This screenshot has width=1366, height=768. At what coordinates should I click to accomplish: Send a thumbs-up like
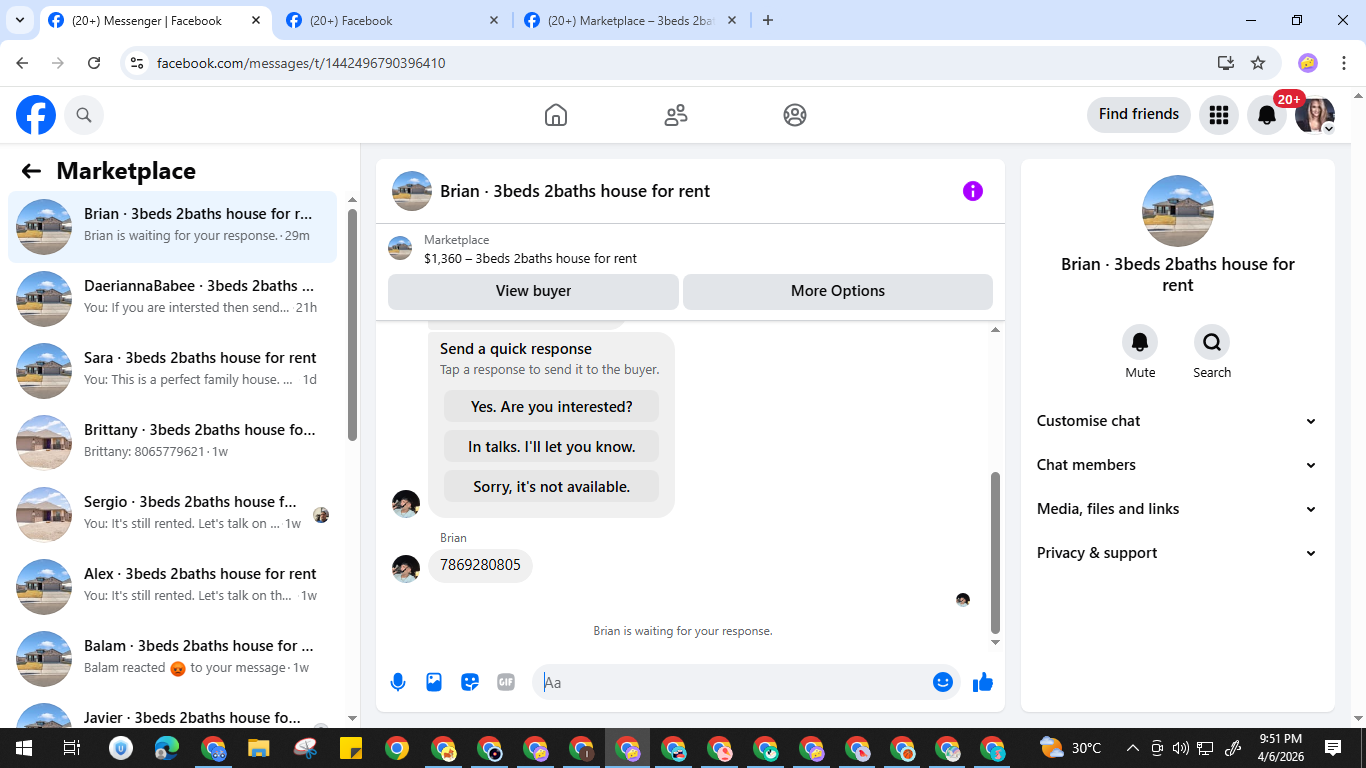coord(983,682)
